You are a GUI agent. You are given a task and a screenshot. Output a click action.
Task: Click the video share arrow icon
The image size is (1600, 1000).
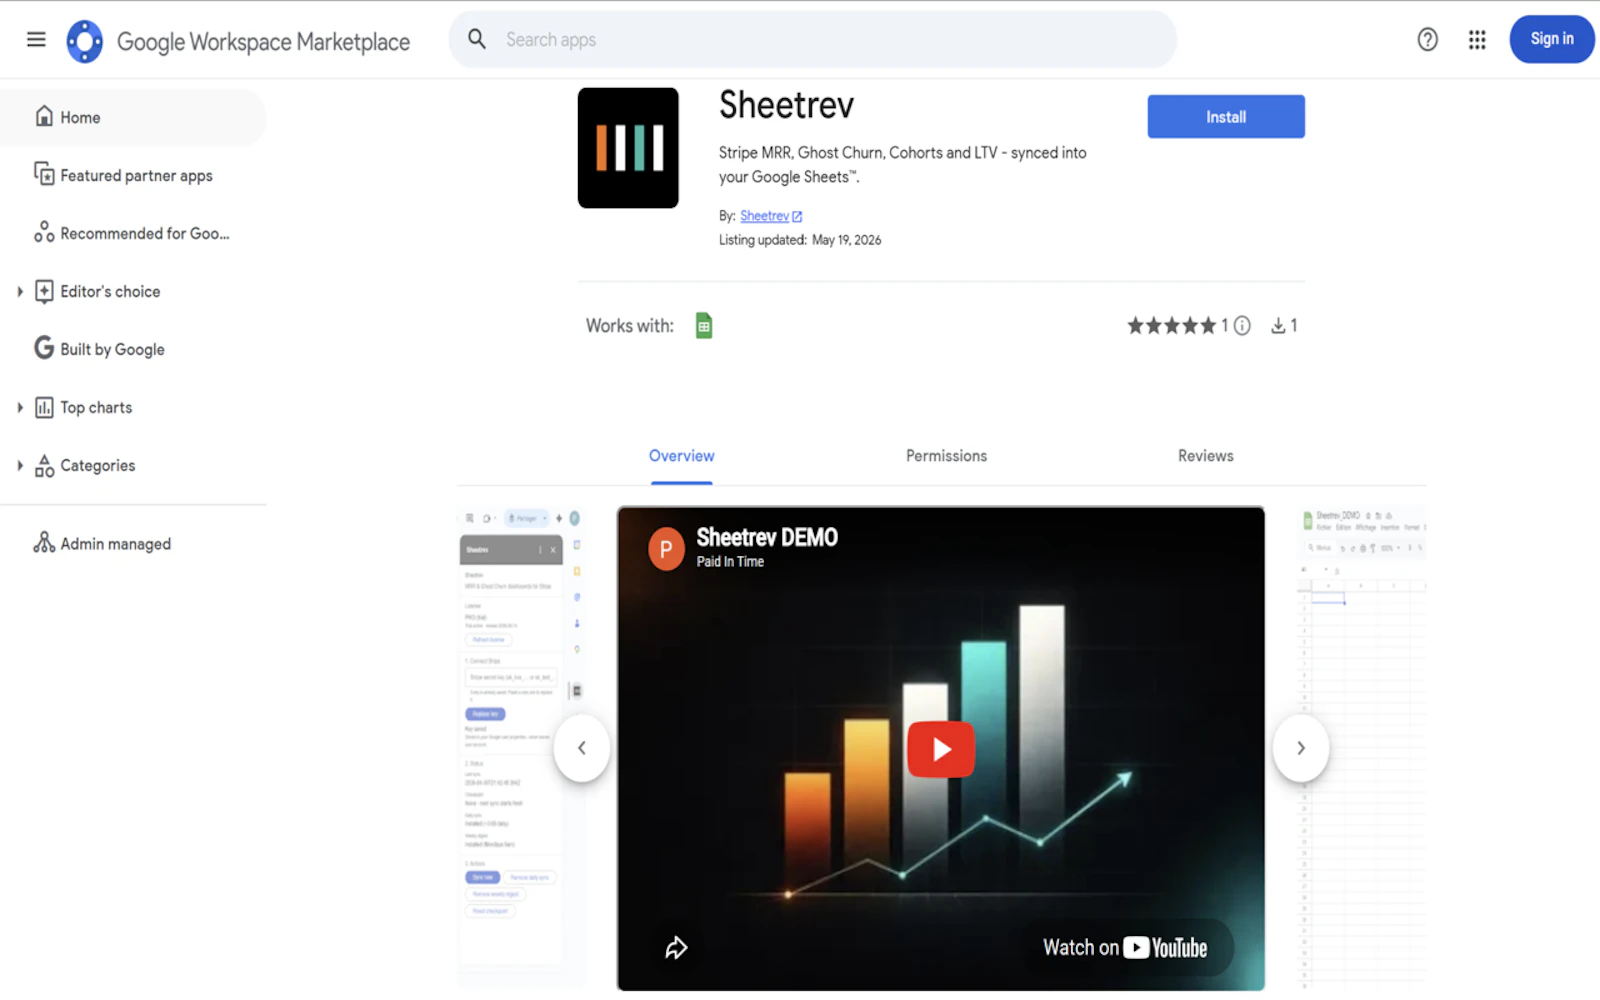(x=677, y=947)
